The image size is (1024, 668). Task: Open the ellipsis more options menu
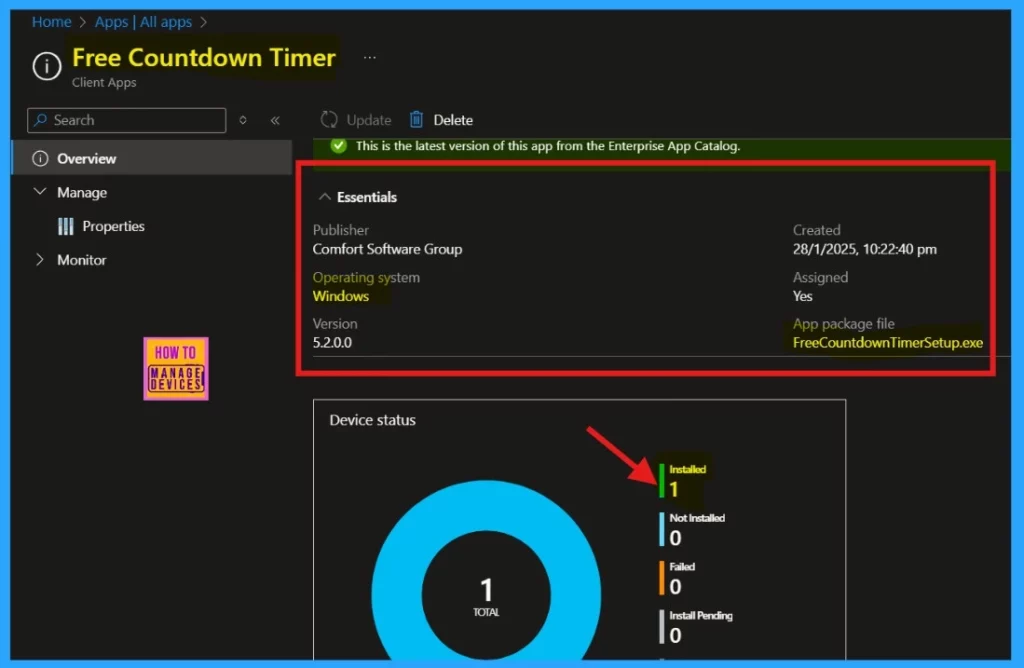[370, 57]
